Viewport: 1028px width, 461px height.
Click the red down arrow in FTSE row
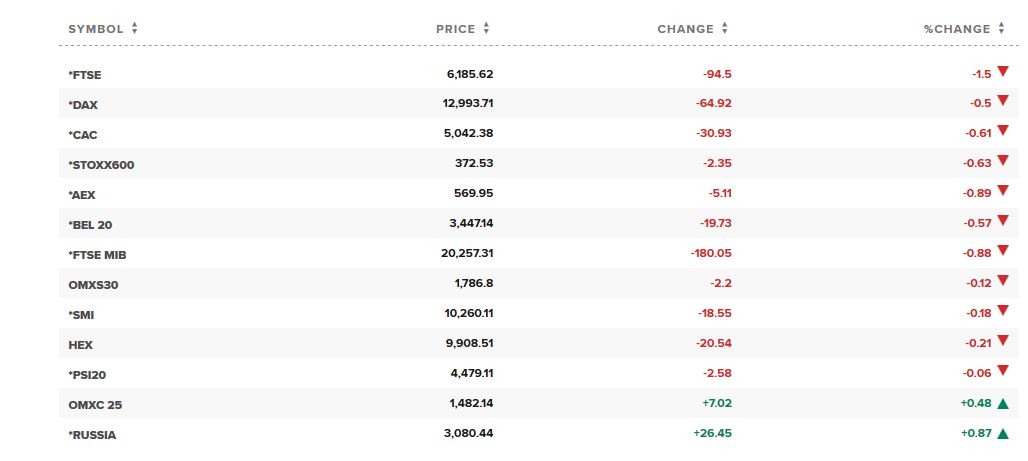pyautogui.click(x=1002, y=71)
